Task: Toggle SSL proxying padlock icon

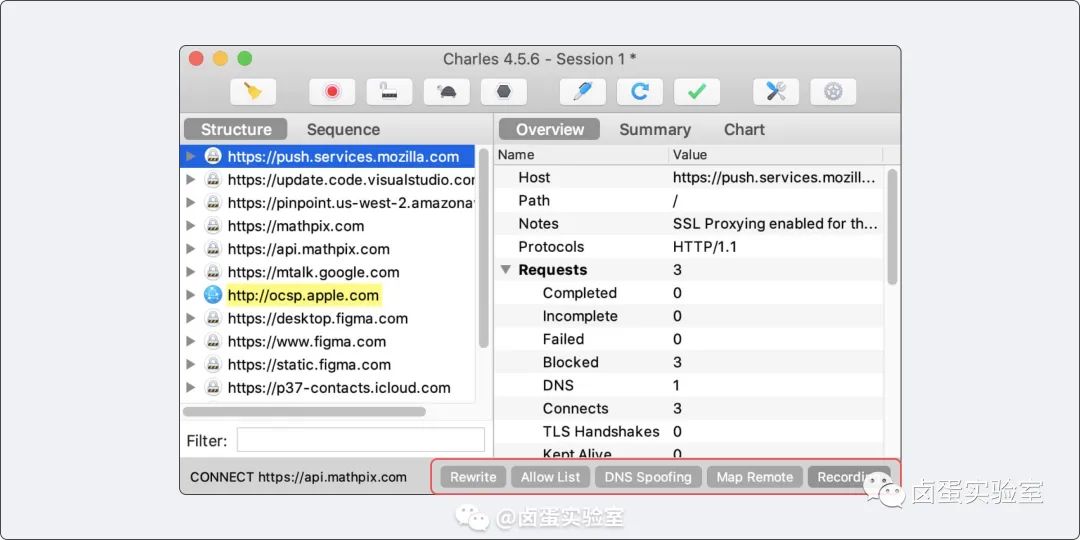Action: 389,92
